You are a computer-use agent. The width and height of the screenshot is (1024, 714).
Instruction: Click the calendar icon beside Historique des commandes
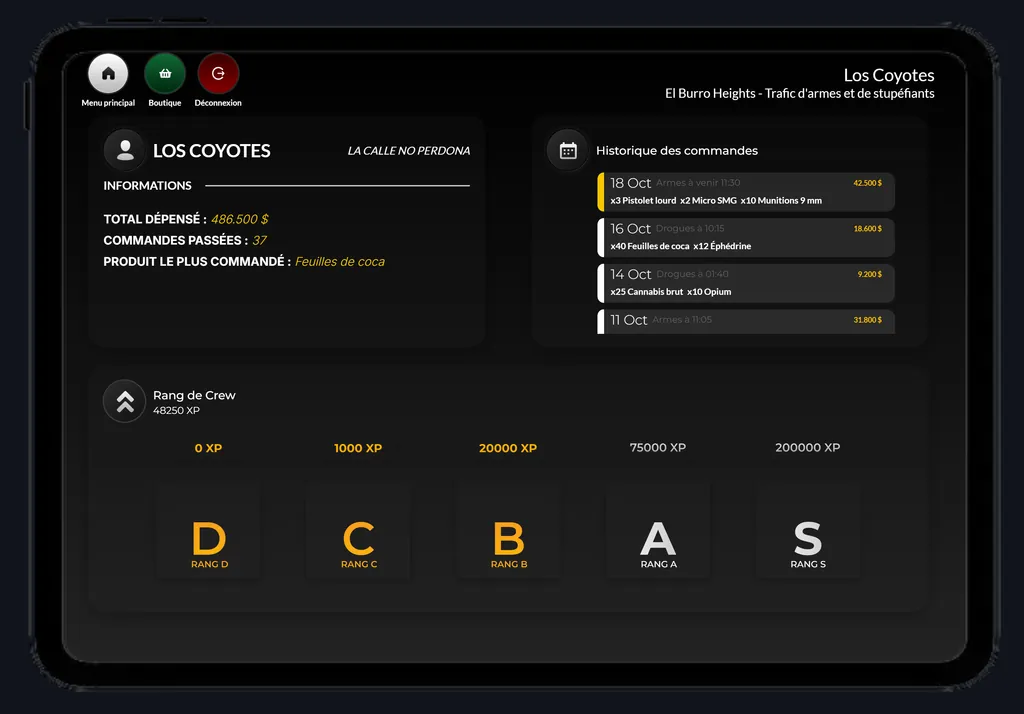(x=568, y=151)
